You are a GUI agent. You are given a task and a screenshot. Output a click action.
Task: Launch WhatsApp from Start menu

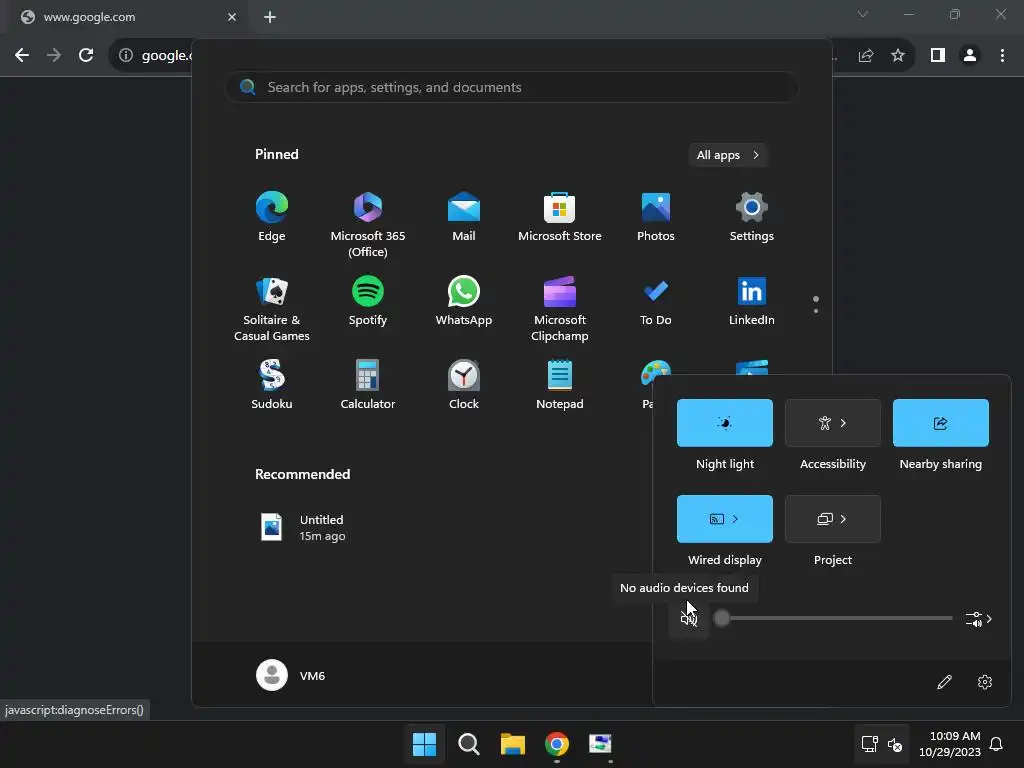[x=464, y=301]
